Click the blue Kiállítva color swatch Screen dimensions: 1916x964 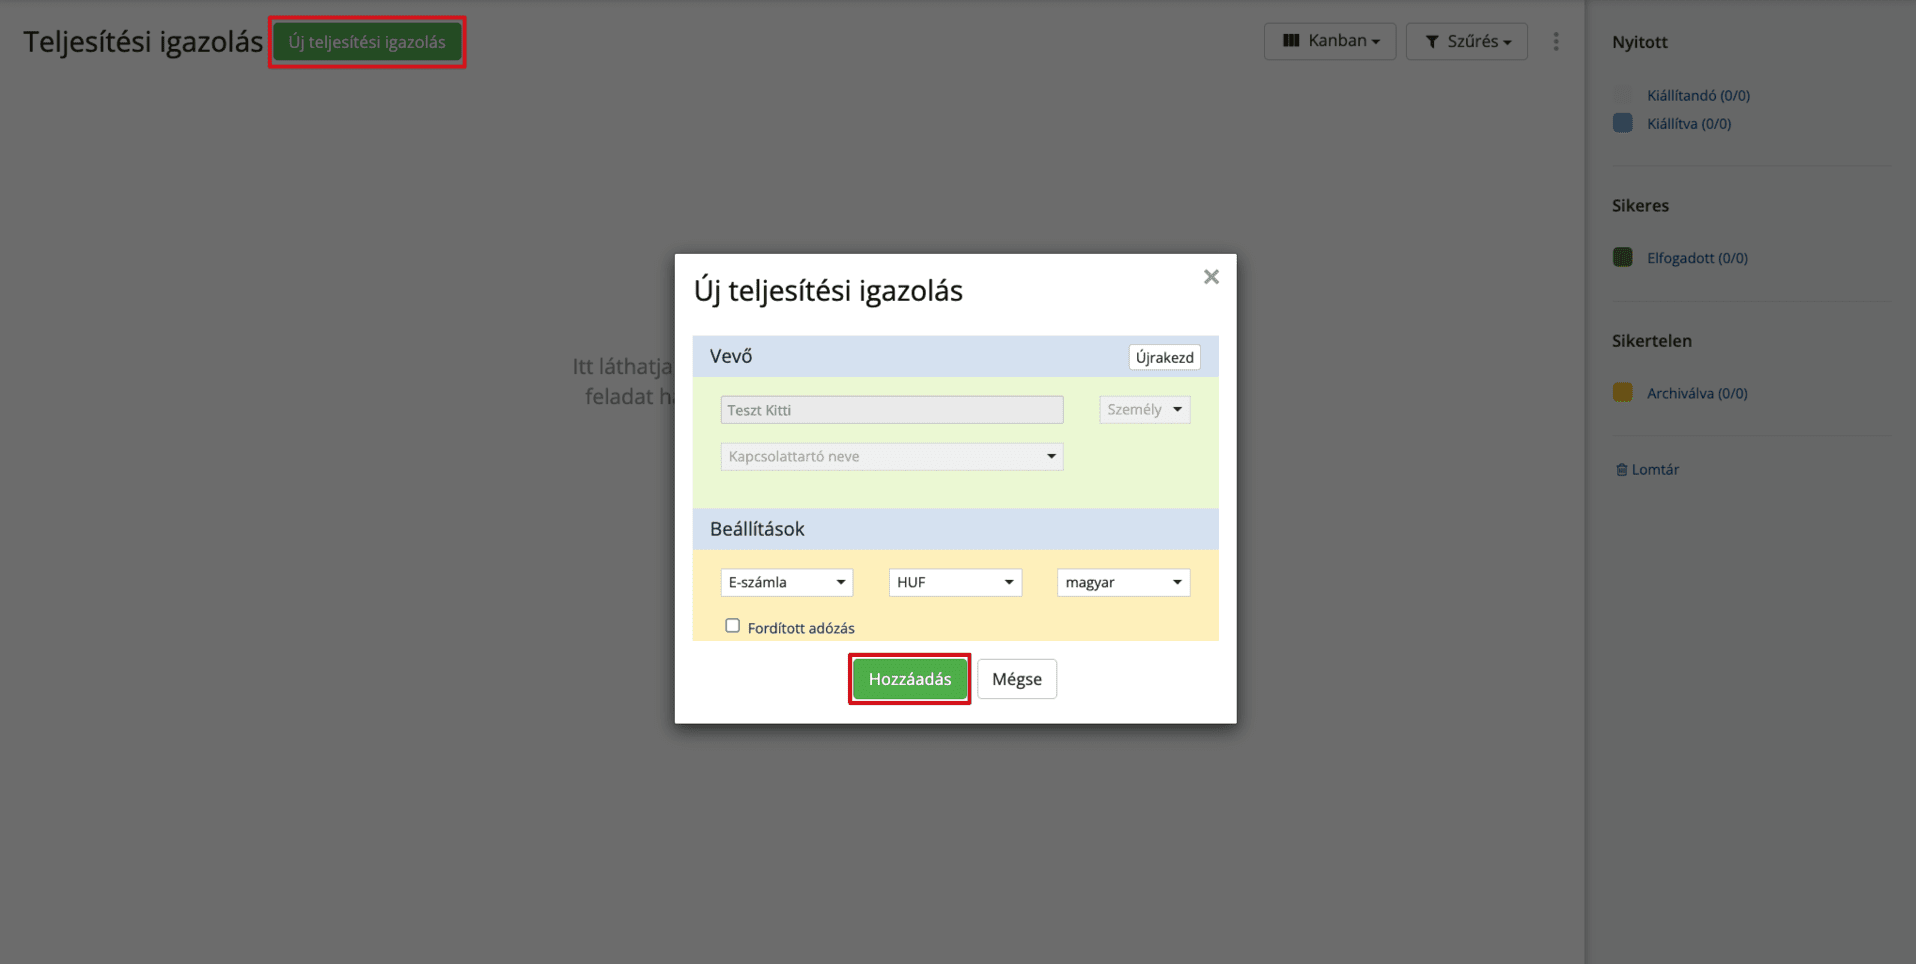1622,123
